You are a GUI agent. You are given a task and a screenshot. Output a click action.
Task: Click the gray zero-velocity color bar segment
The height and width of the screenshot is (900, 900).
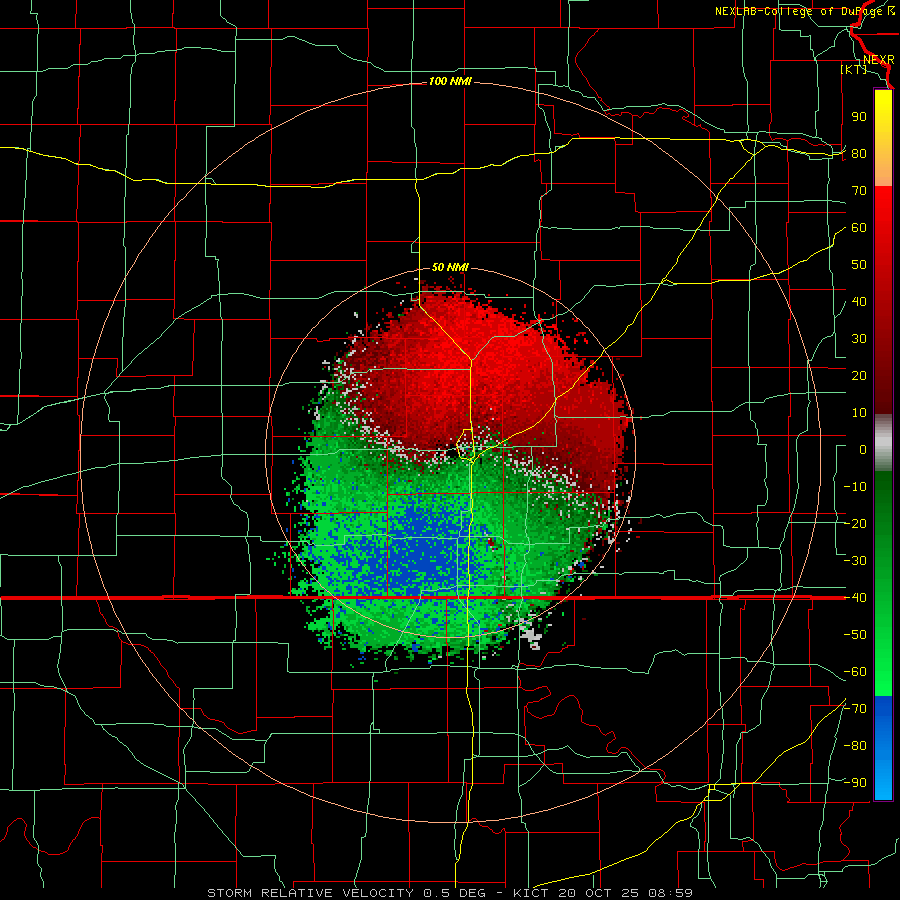[883, 442]
